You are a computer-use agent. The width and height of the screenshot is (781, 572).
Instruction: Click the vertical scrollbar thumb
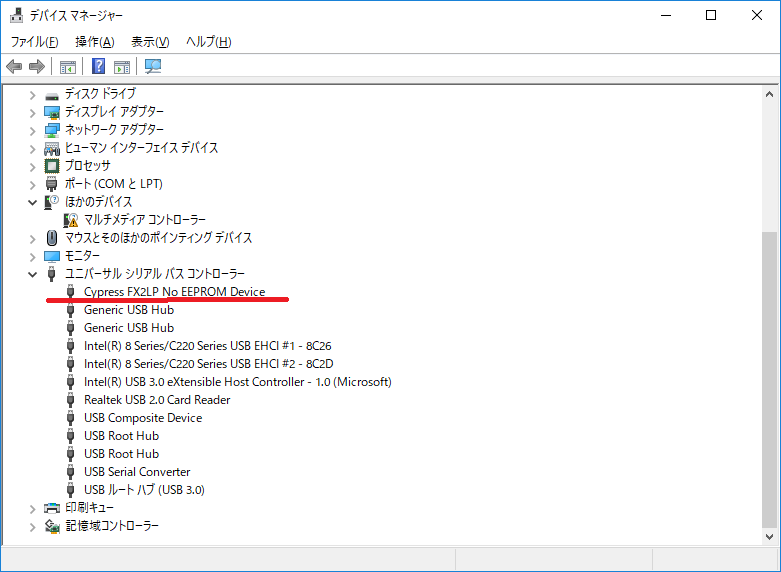tap(769, 381)
